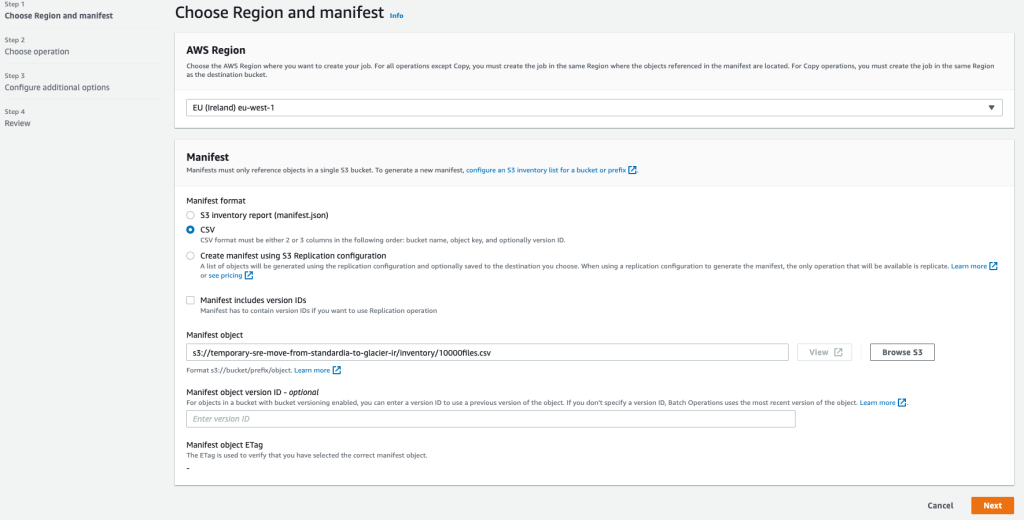The height and width of the screenshot is (520, 1024).
Task: Go to Step 4 Review
Action: pyautogui.click(x=18, y=123)
